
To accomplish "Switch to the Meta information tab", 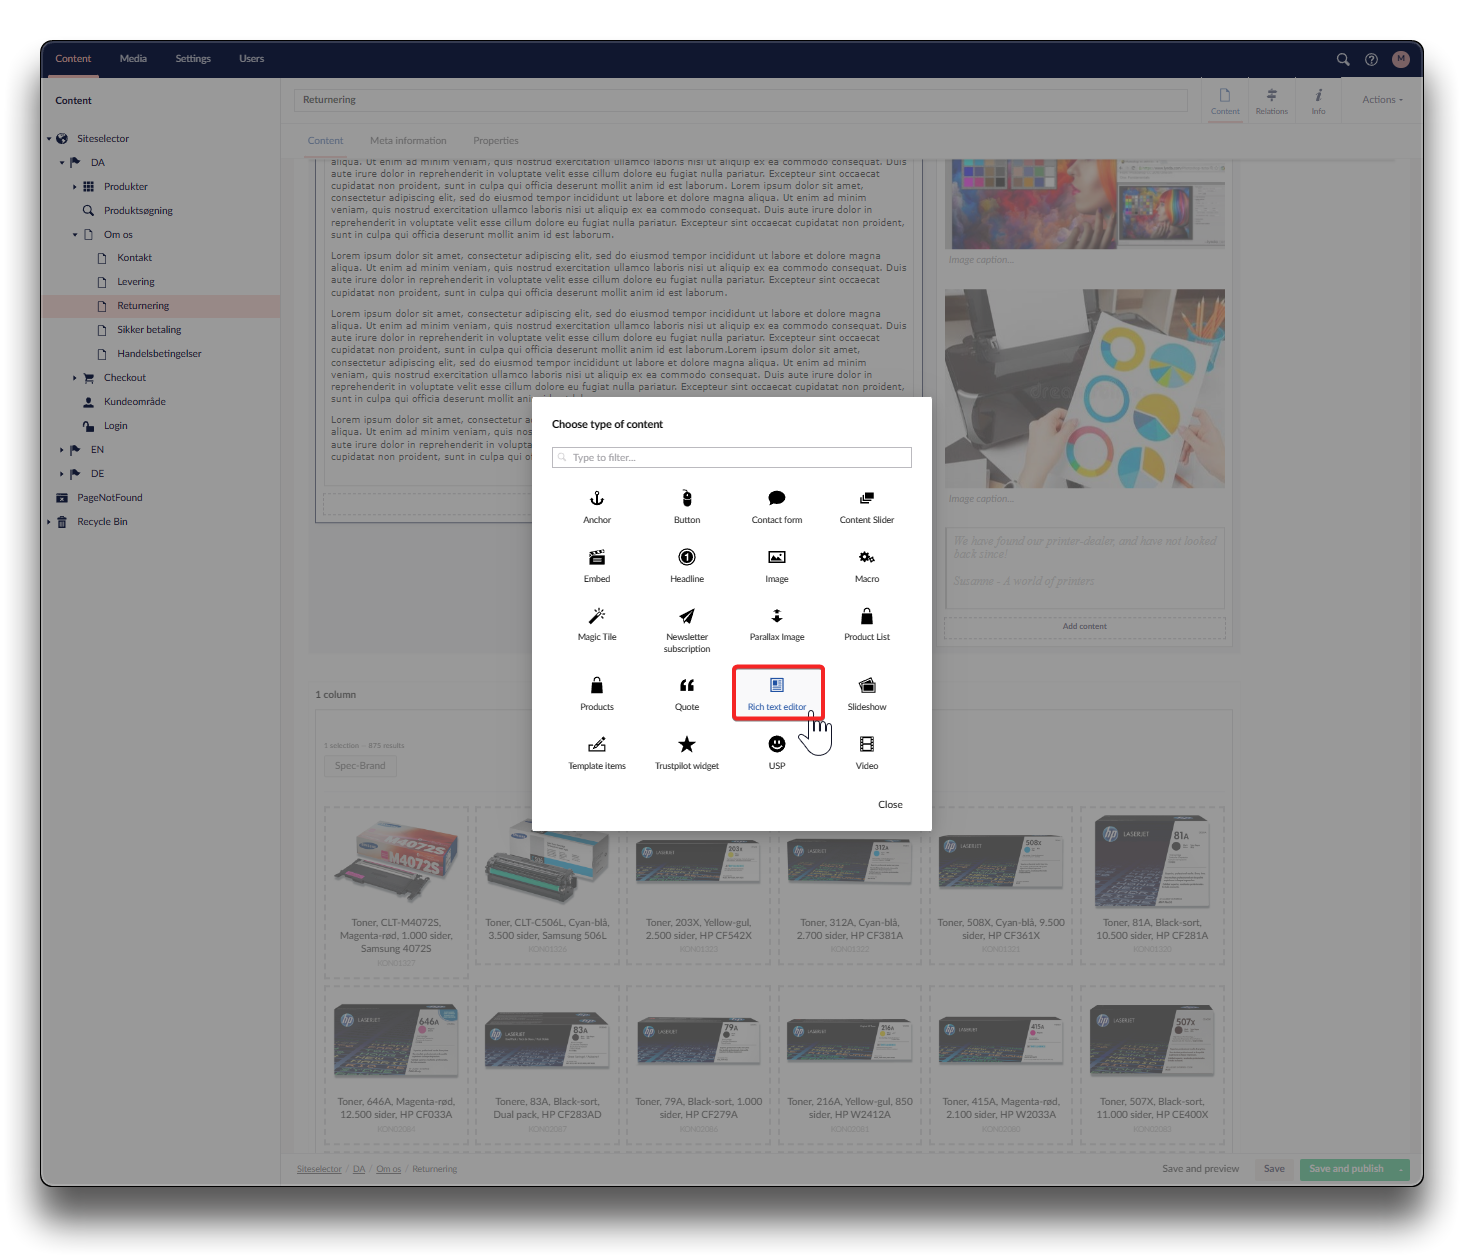I will click(x=408, y=141).
